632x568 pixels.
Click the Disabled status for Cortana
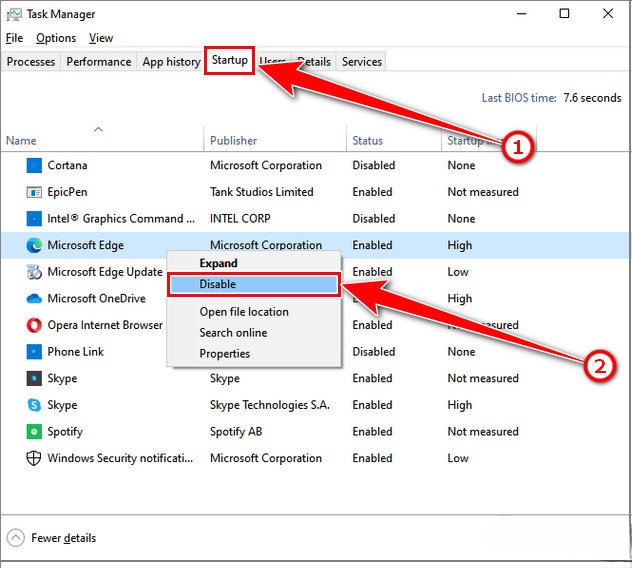374,165
